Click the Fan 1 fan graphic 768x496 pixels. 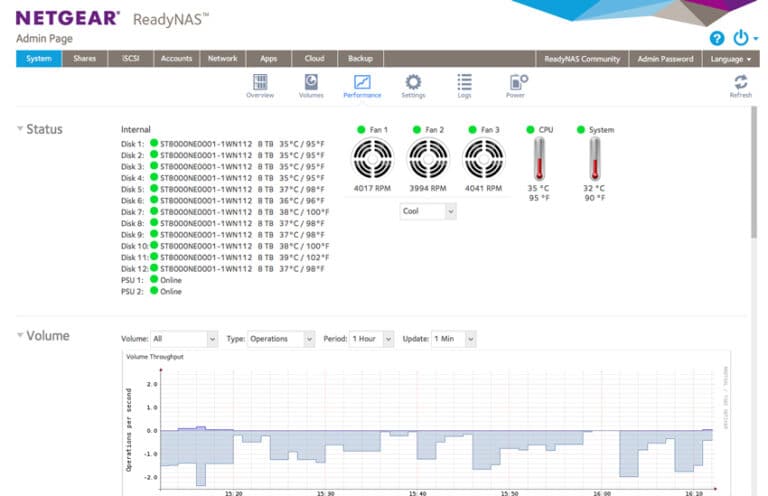click(x=372, y=159)
